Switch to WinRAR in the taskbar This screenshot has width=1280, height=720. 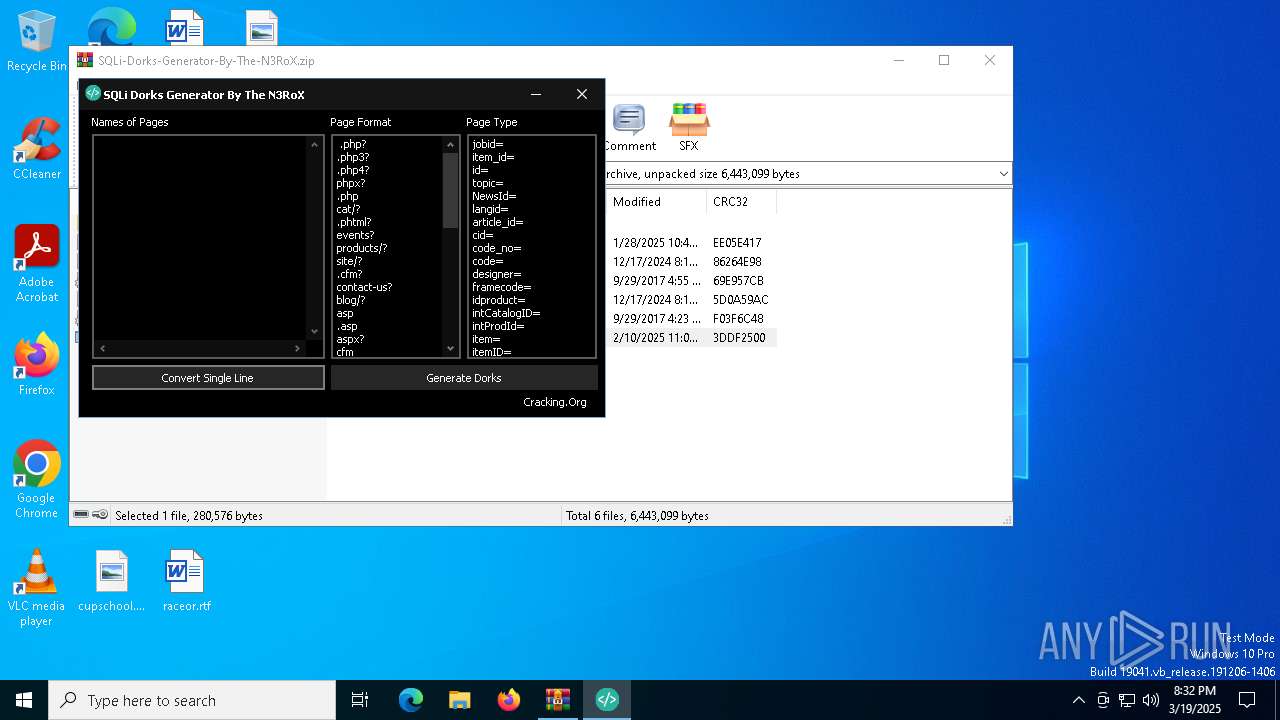(558, 700)
